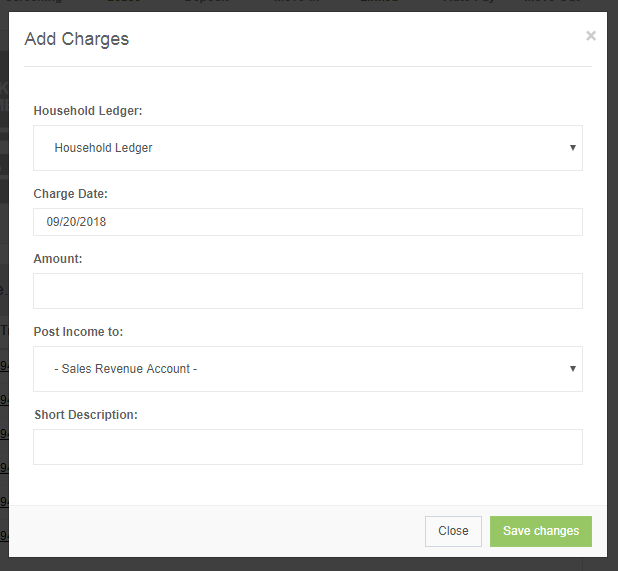Image resolution: width=618 pixels, height=571 pixels.
Task: Click the Save changes button
Action: click(x=541, y=531)
